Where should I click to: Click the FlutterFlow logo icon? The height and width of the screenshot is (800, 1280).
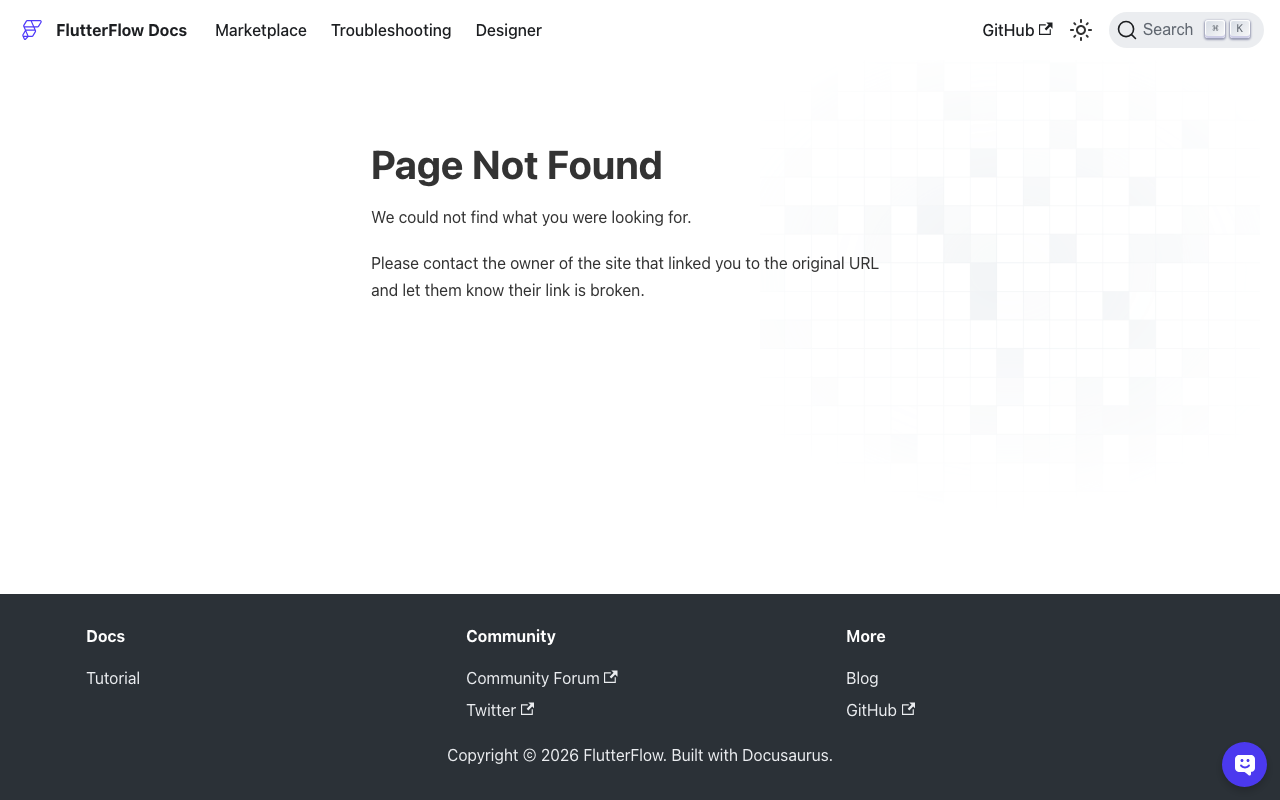[32, 30]
